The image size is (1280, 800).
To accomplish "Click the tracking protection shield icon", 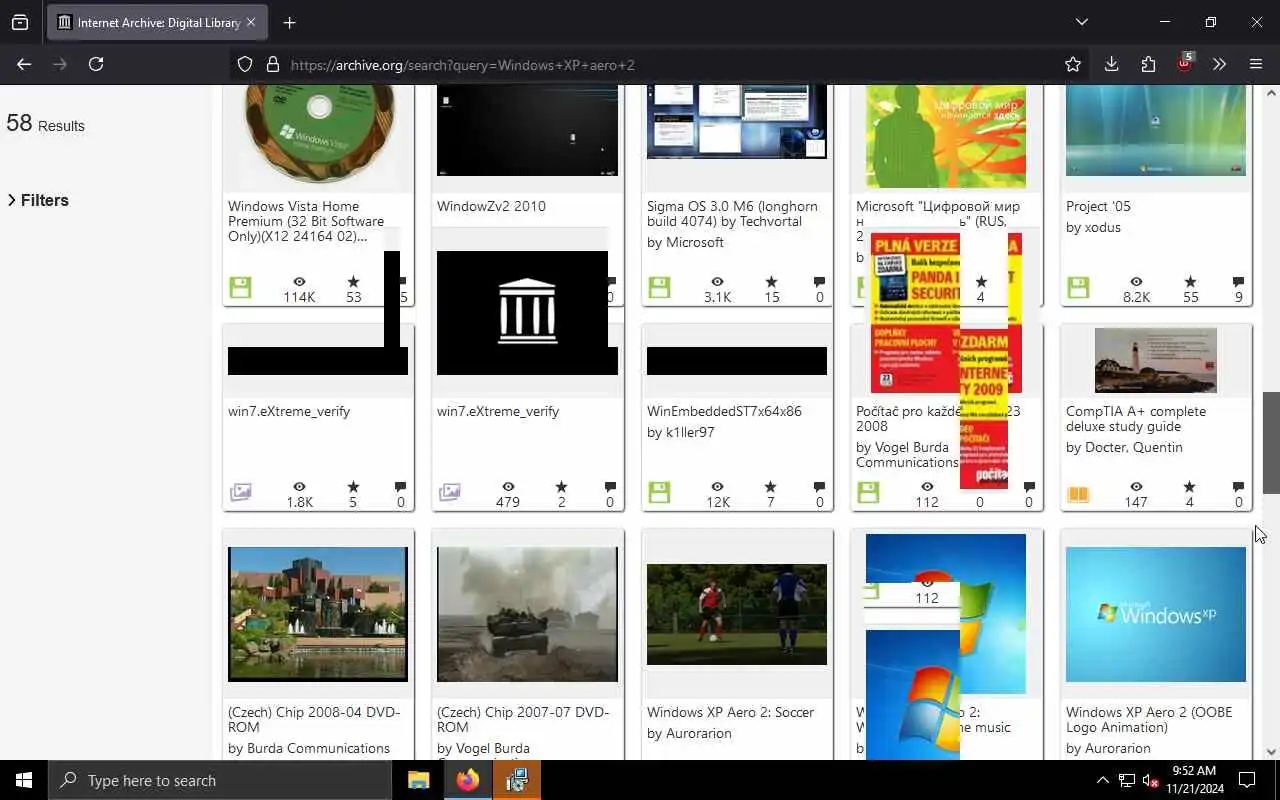I will (245, 64).
